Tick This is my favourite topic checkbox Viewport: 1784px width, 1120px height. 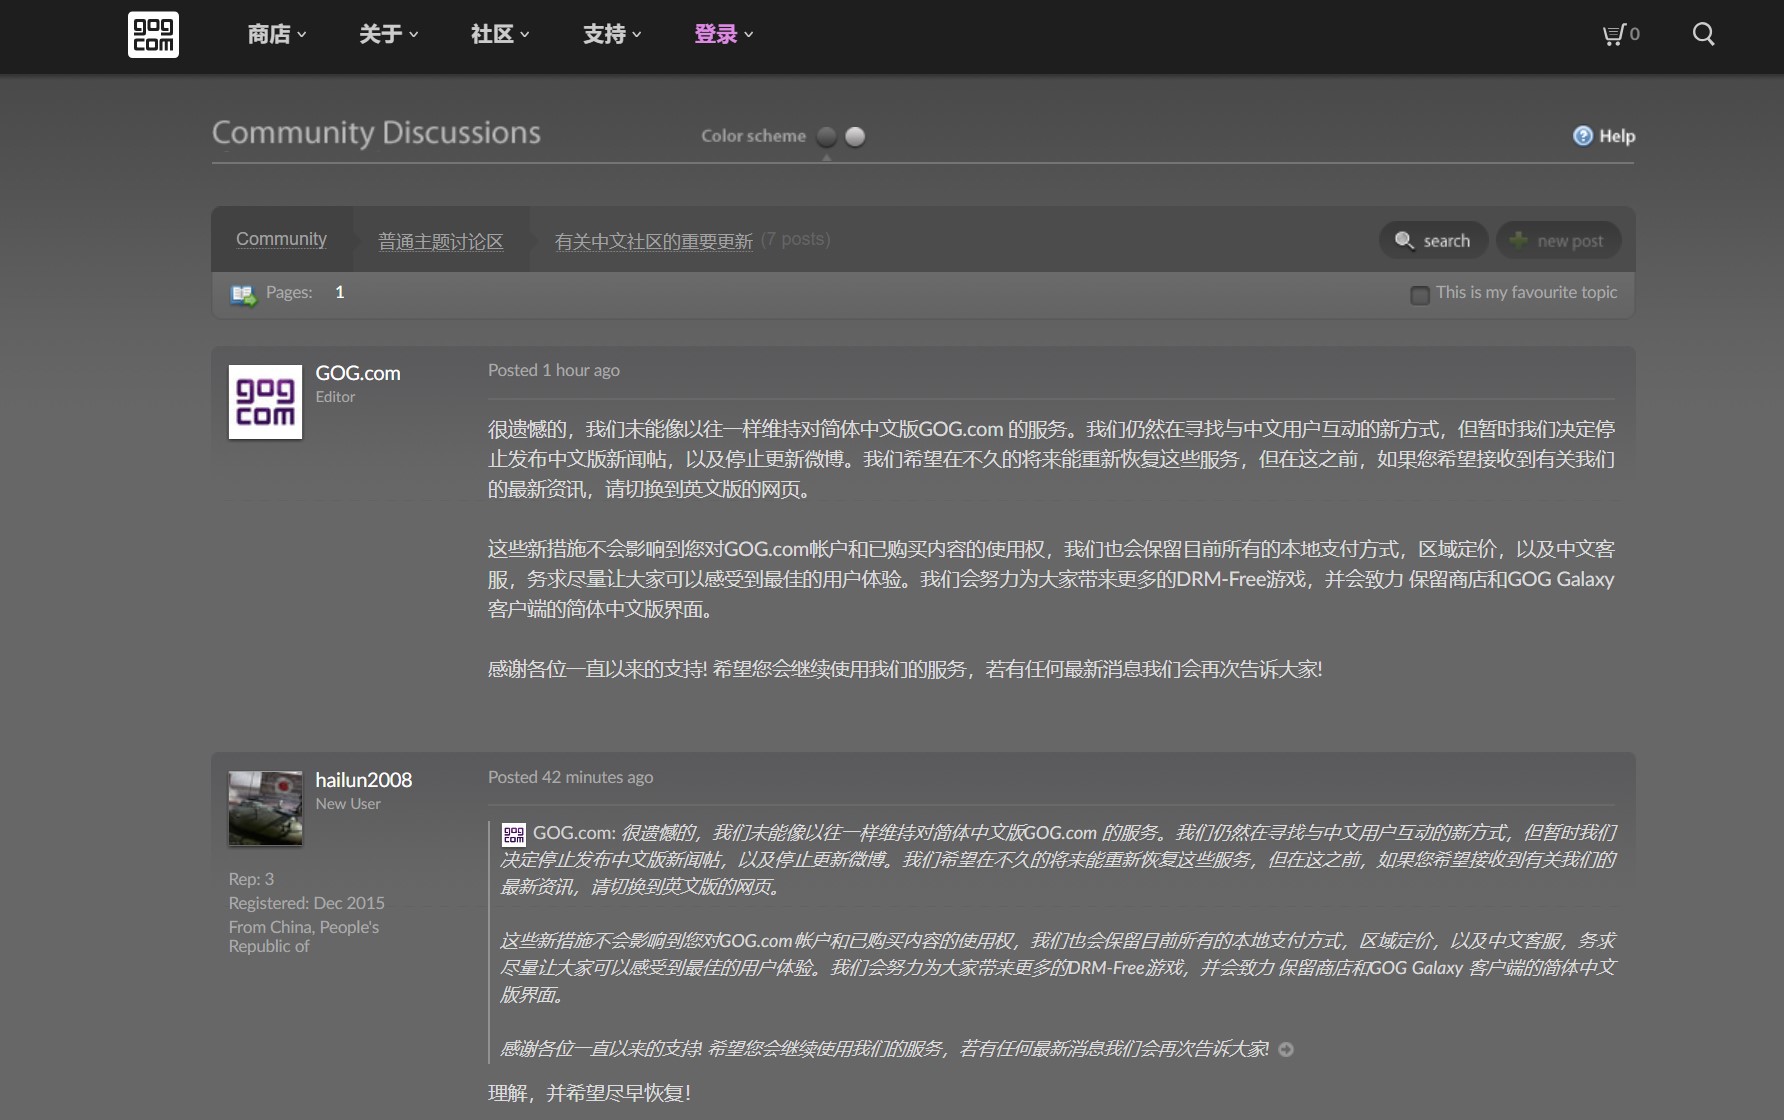[1419, 295]
